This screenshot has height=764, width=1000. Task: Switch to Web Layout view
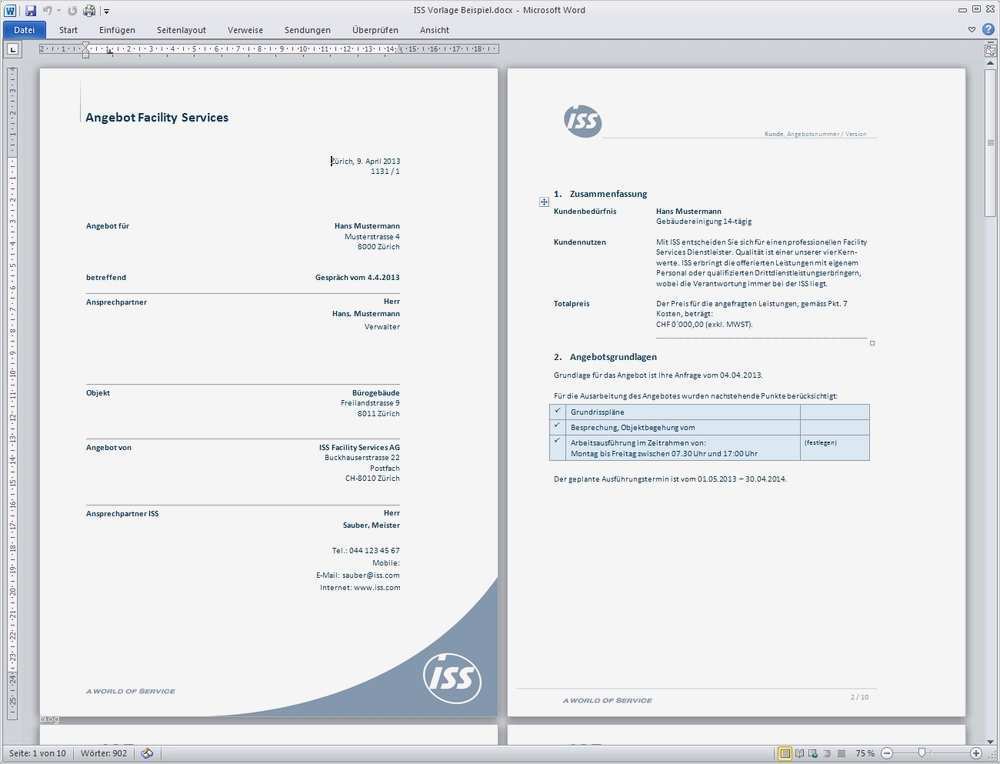(815, 753)
